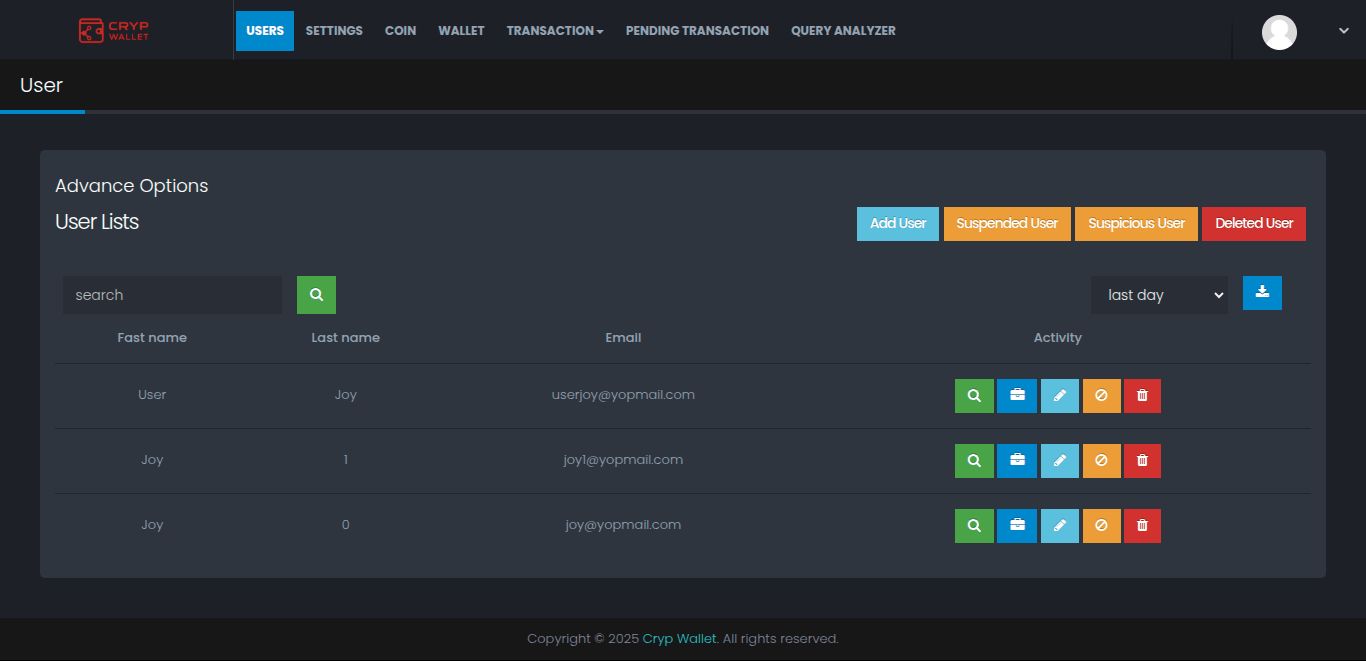This screenshot has width=1366, height=661.
Task: Click the green search magnifier button
Action: click(x=316, y=295)
